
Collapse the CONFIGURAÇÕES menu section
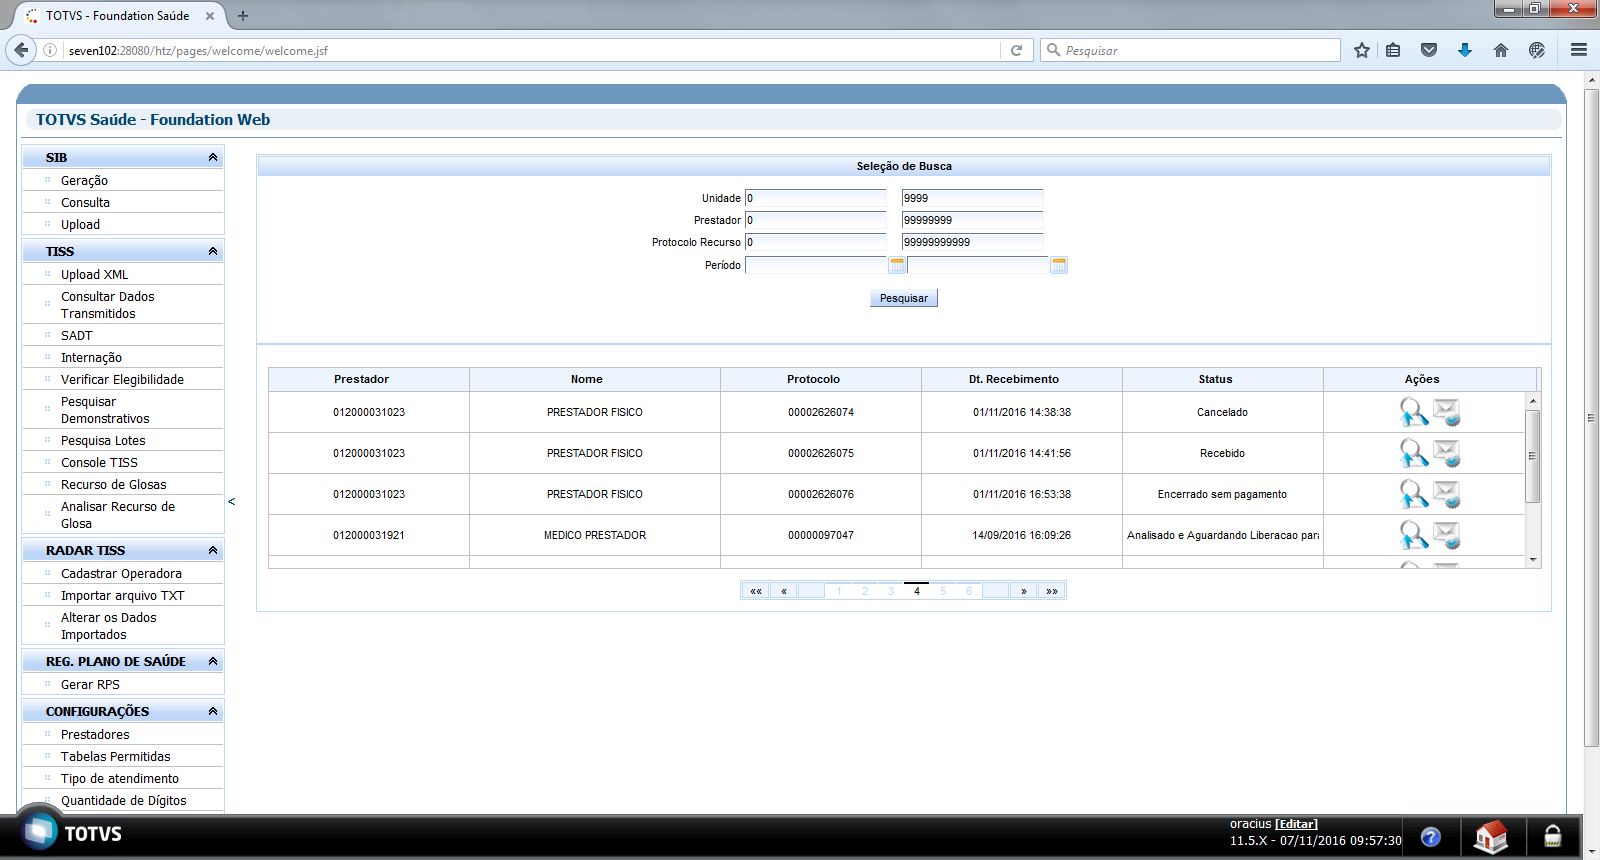pyautogui.click(x=213, y=711)
